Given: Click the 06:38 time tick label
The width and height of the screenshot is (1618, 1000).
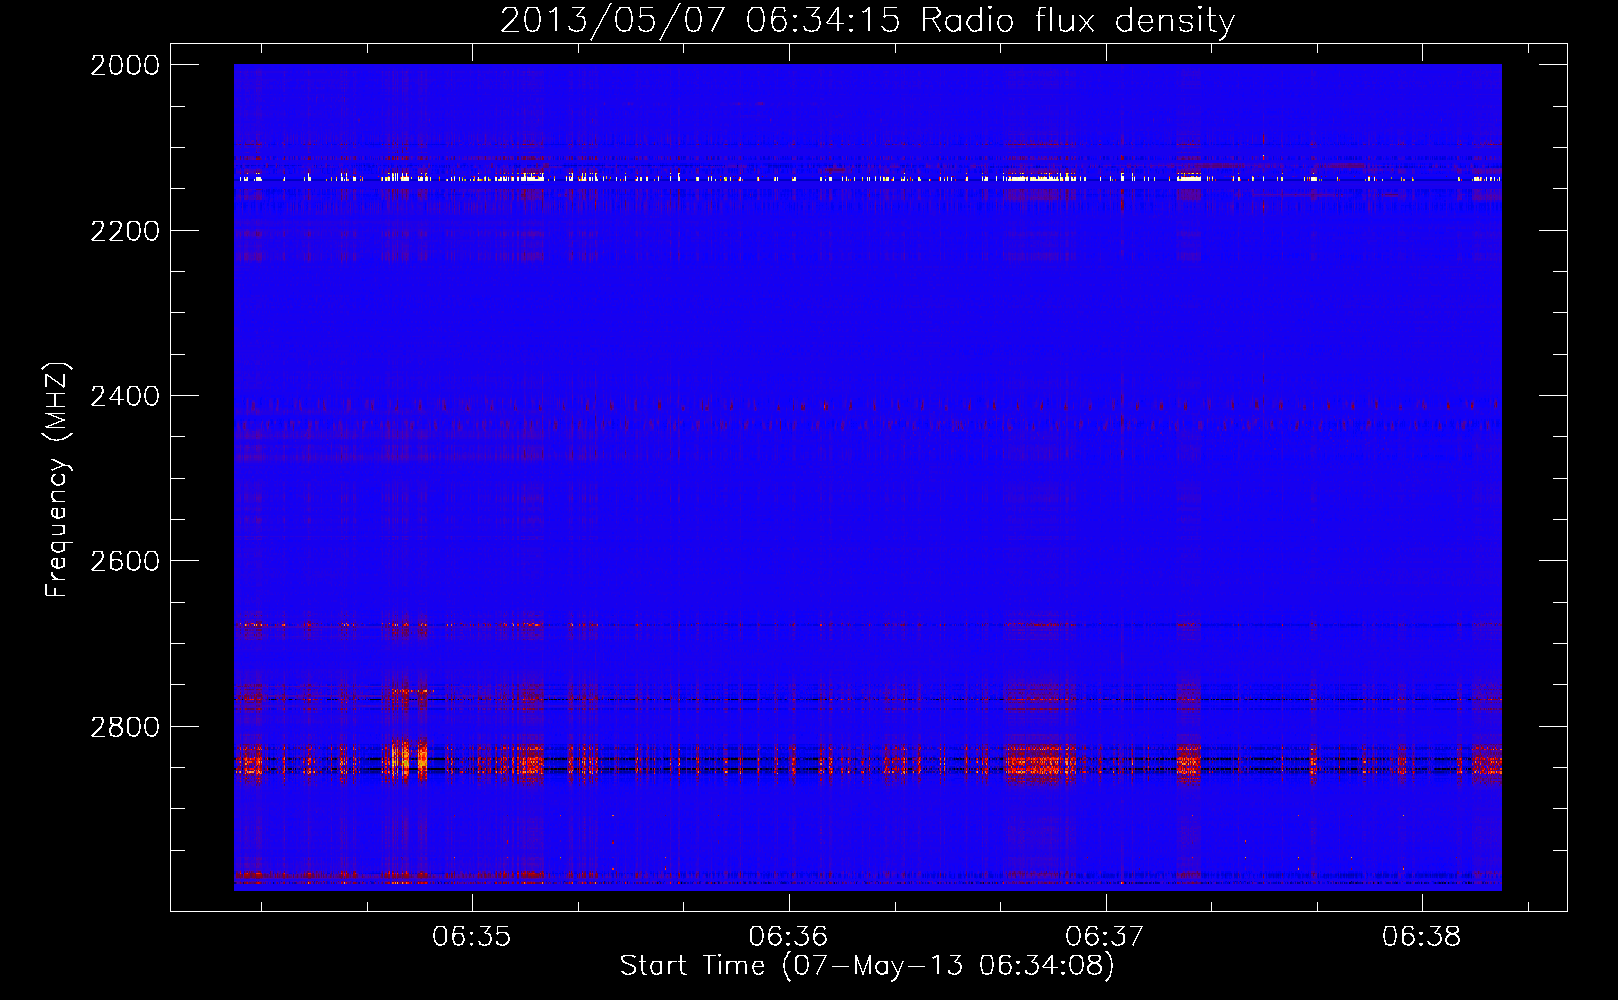Looking at the screenshot, I should tap(1422, 937).
